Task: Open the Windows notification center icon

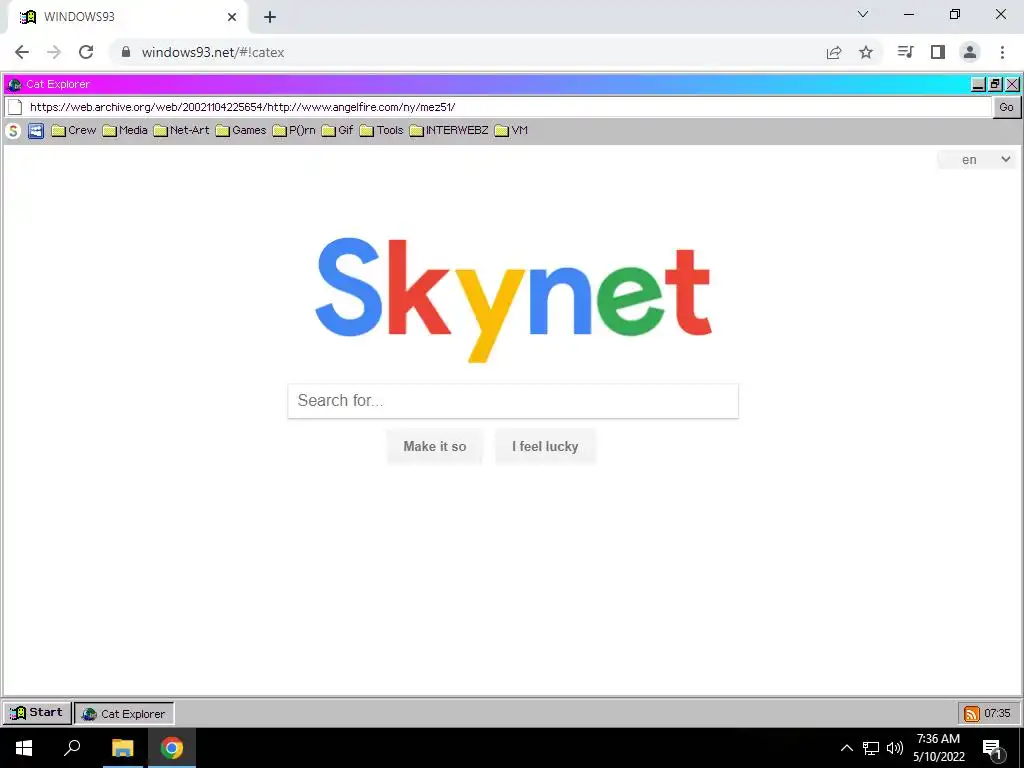Action: (x=993, y=748)
